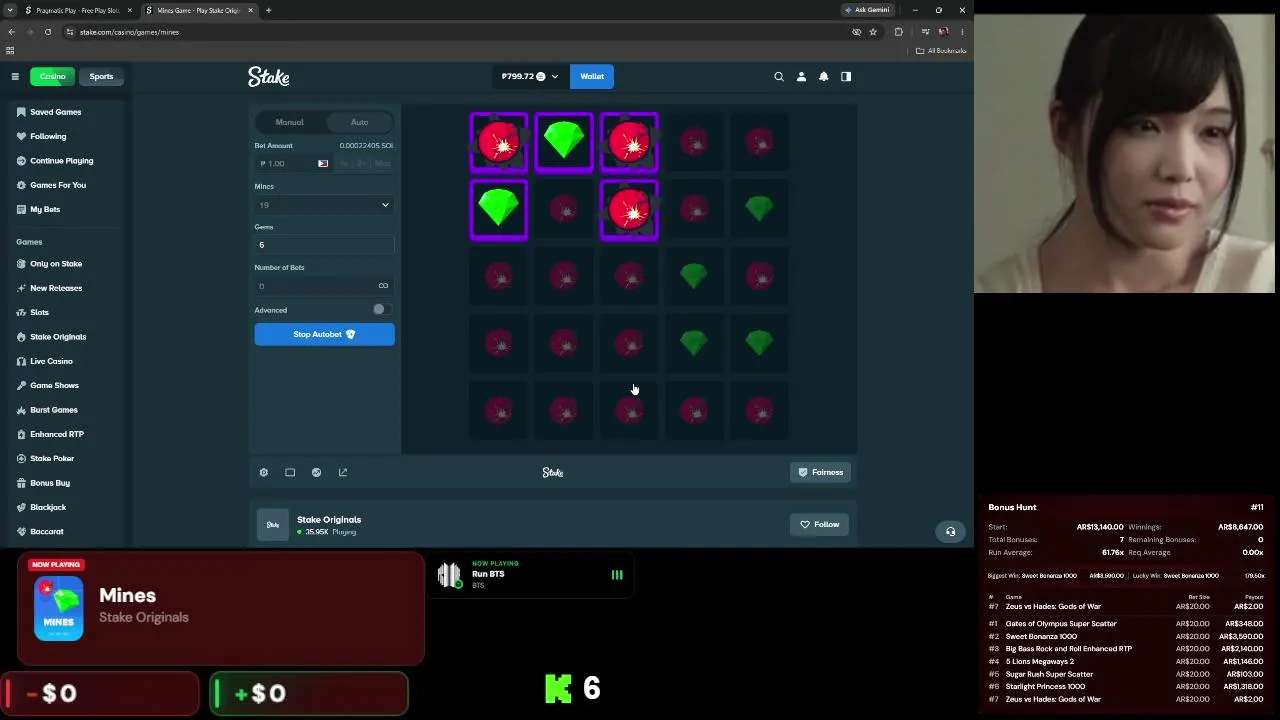Open the Wallet
Viewport: 1280px width, 720px height.
(x=592, y=76)
